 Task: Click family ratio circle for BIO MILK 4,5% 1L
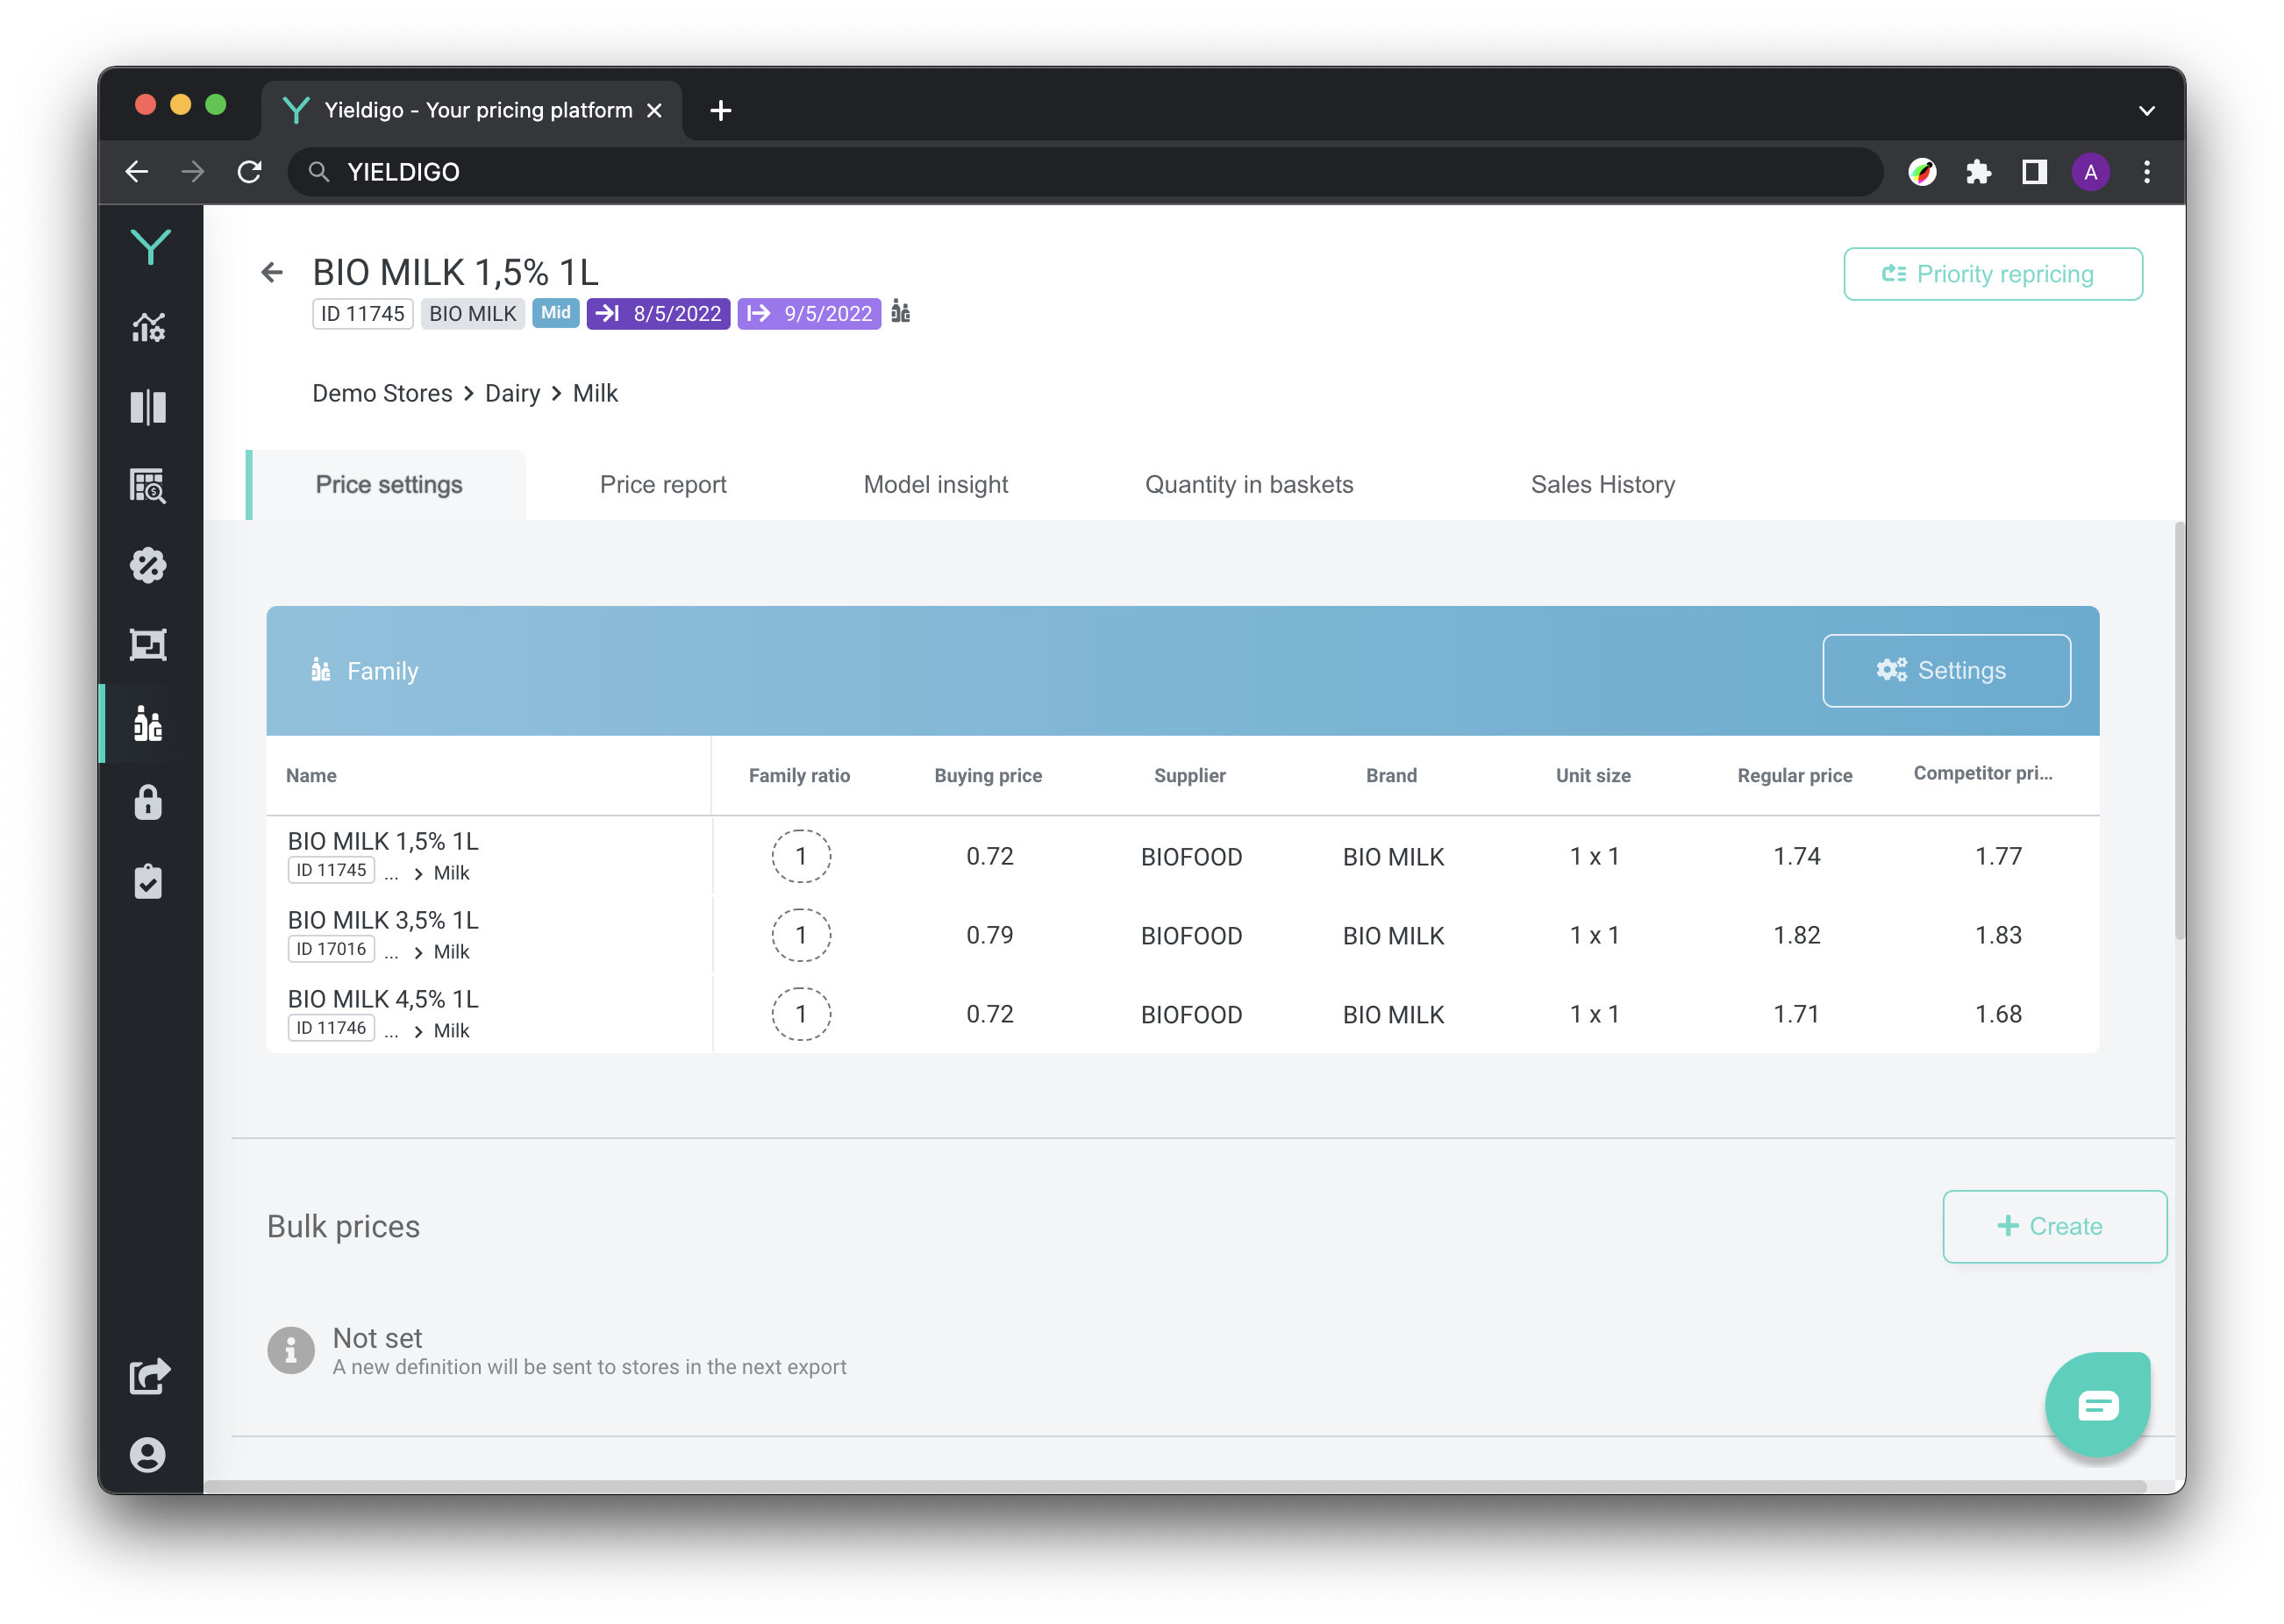point(801,1014)
